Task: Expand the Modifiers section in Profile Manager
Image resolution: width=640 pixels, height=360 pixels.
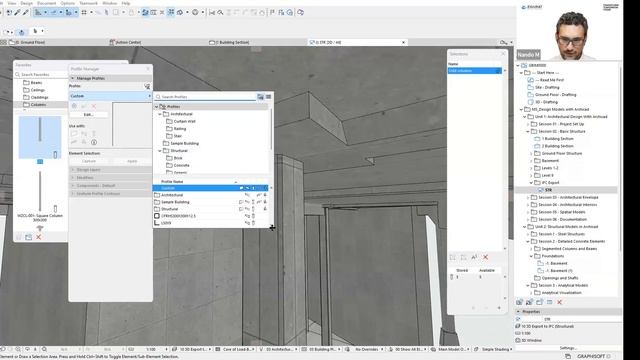Action: tap(111, 178)
